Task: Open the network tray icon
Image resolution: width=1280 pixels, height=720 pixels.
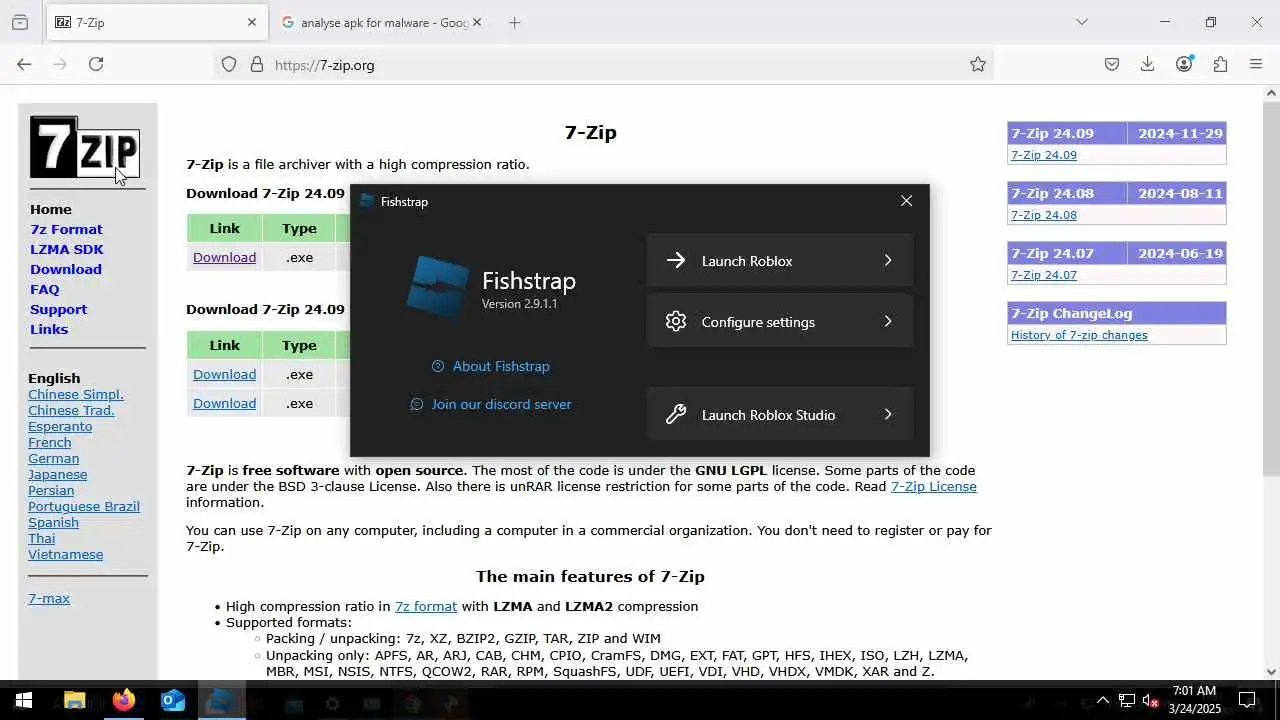Action: click(x=1127, y=700)
